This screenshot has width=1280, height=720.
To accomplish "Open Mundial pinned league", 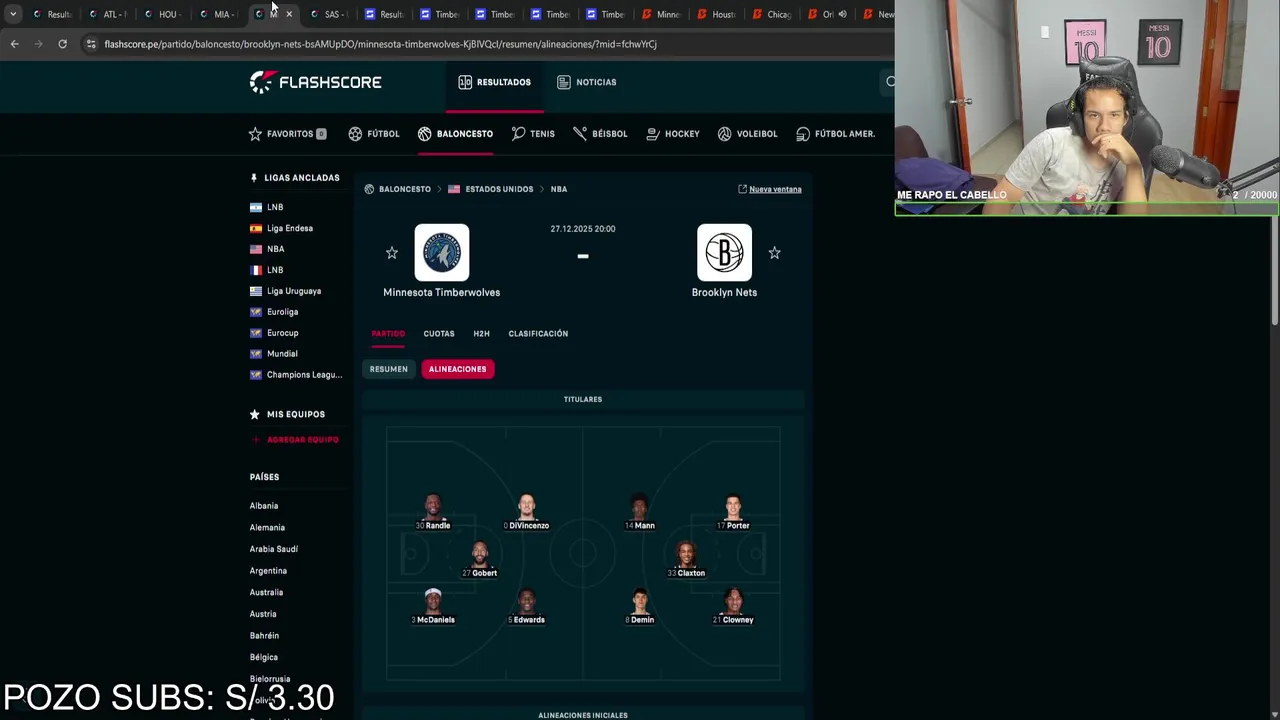I will [x=282, y=354].
